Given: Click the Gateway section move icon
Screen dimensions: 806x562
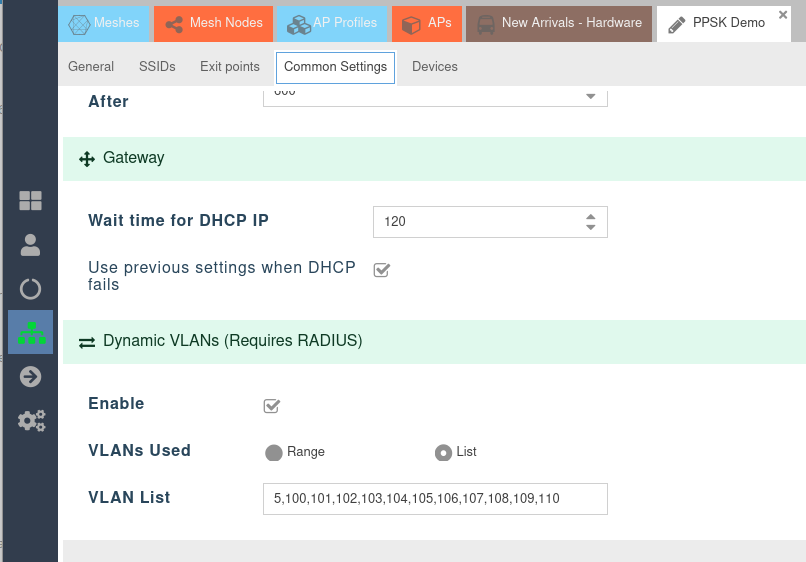Looking at the screenshot, I should pos(86,159).
